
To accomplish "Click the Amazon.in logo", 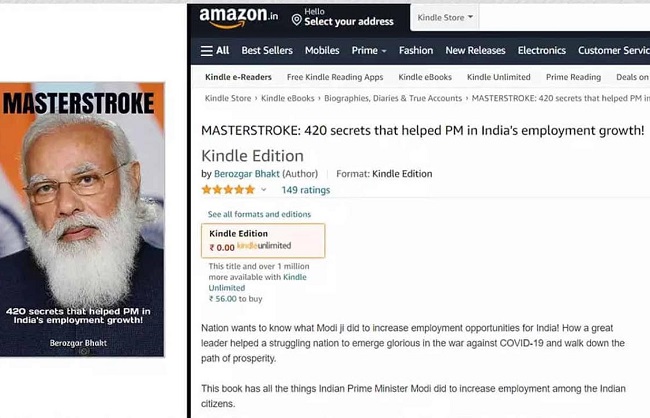I will click(x=239, y=17).
